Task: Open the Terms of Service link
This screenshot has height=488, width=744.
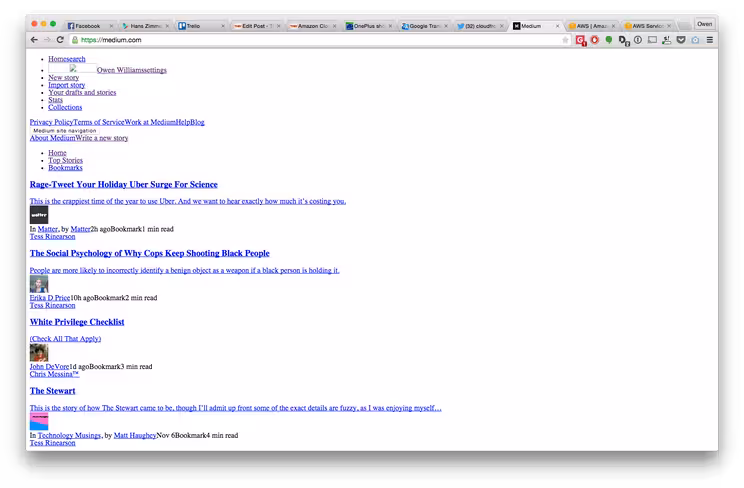Action: coord(99,122)
